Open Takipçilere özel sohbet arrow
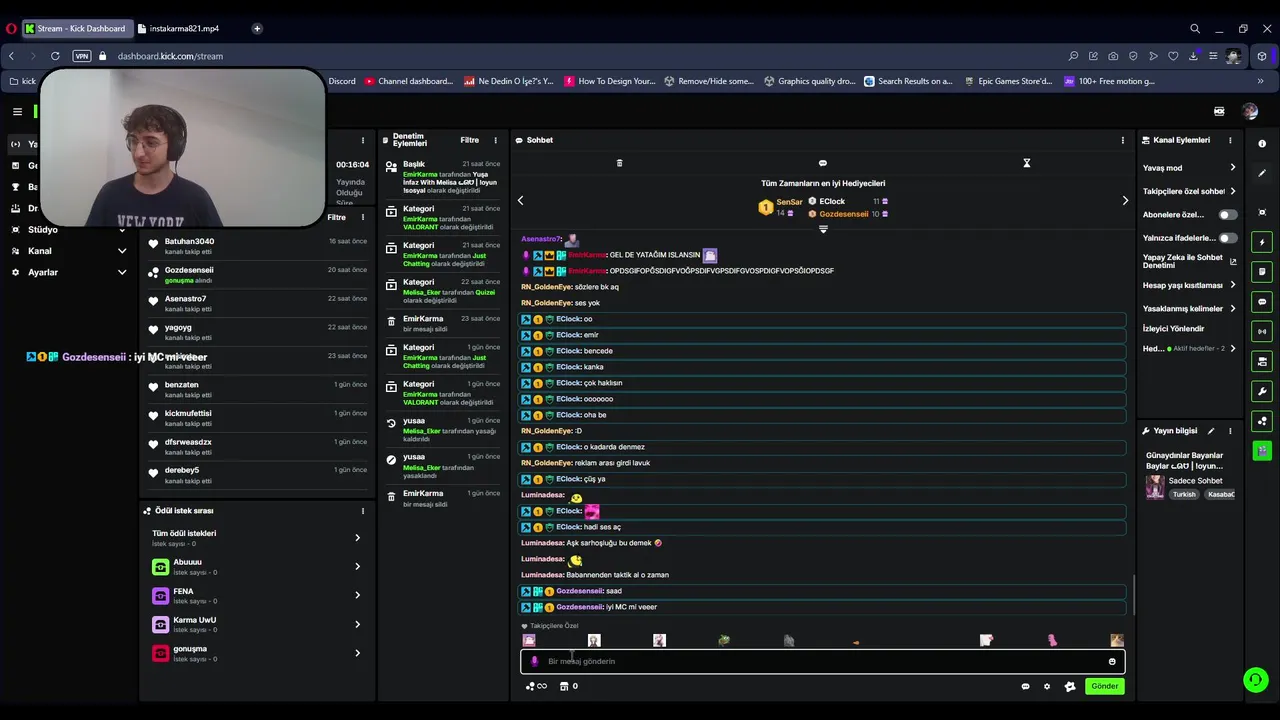The height and width of the screenshot is (720, 1280). (1232, 191)
